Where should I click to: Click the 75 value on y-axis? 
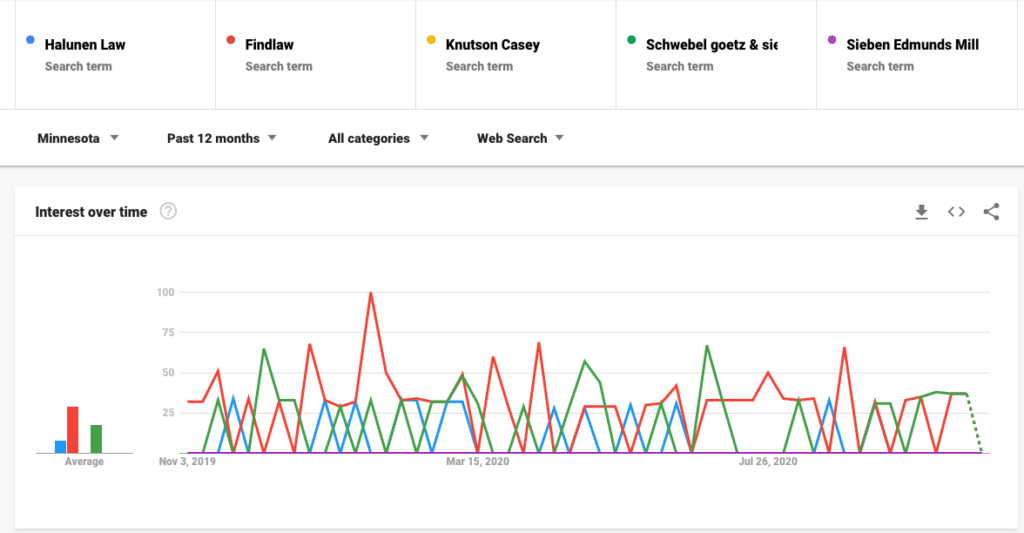point(168,332)
